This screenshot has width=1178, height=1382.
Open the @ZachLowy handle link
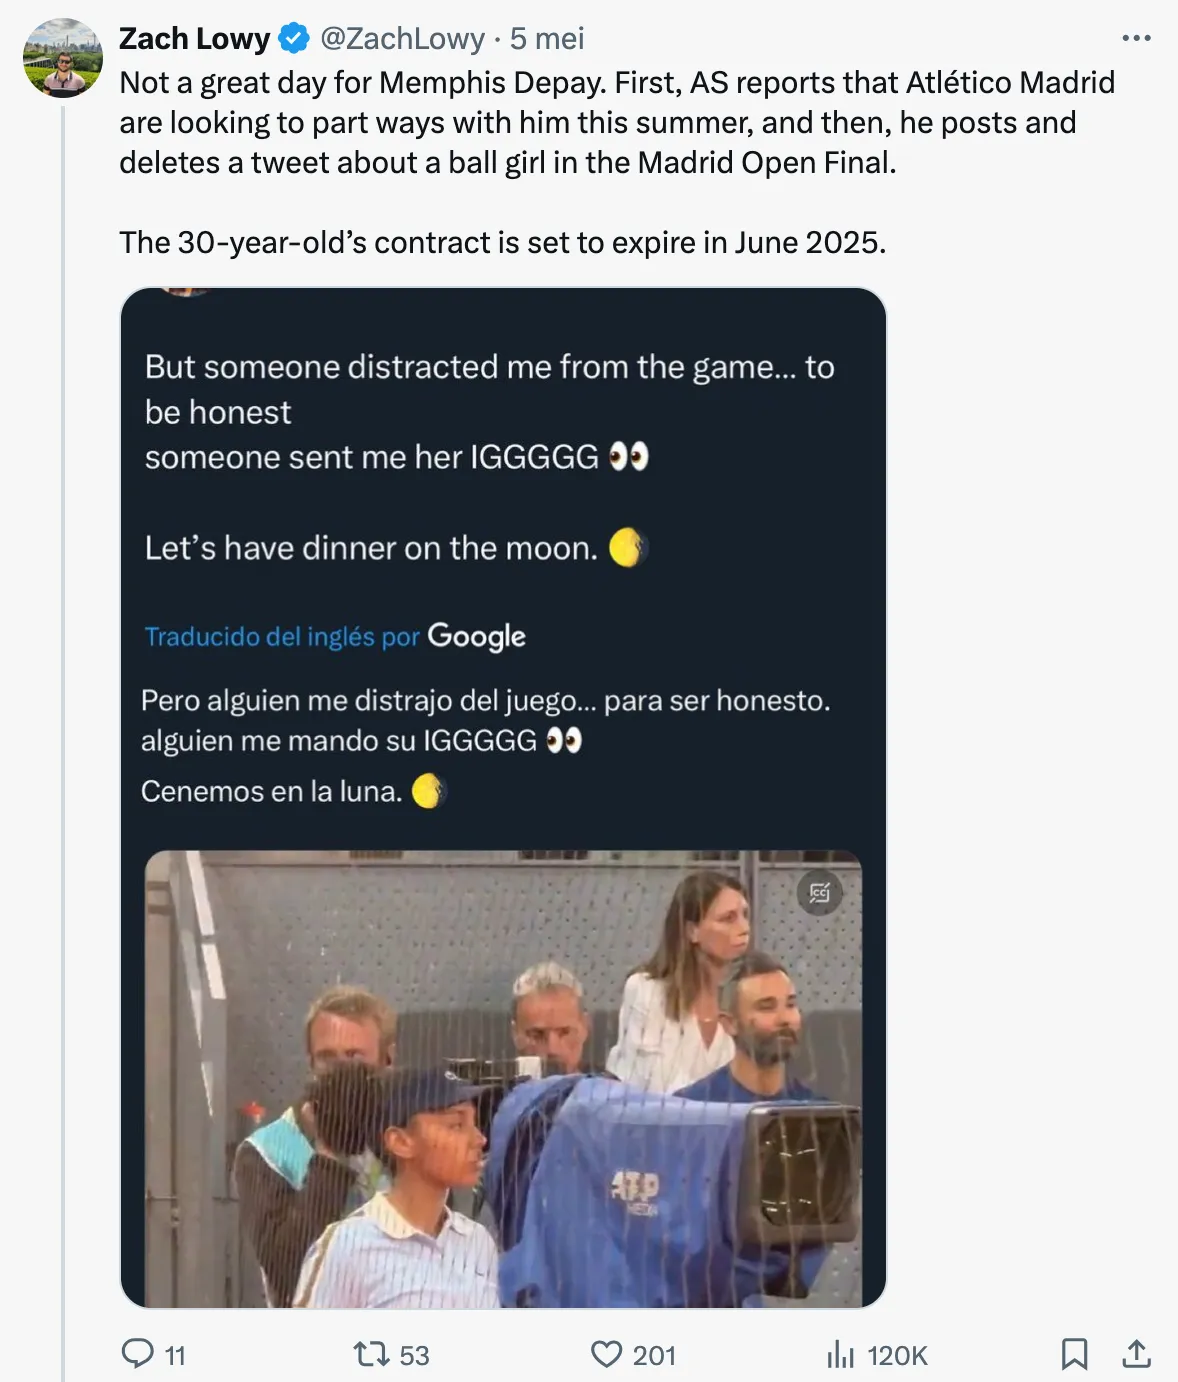pyautogui.click(x=402, y=38)
